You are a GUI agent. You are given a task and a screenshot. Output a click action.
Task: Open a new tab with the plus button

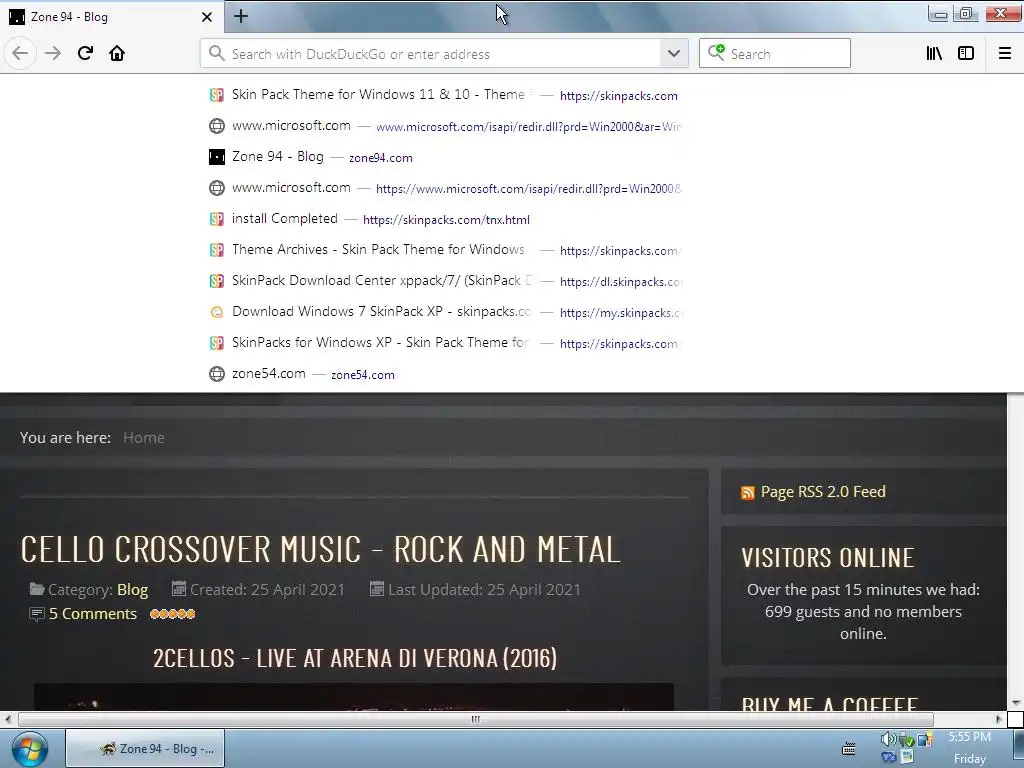pos(241,16)
